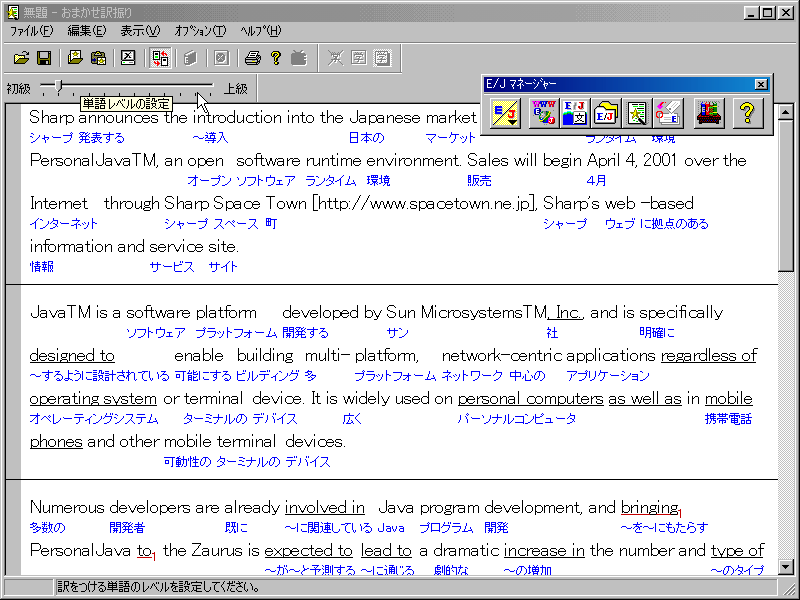Click the starred document annotation icon in E/J Manager
The width and height of the screenshot is (800, 600).
(x=637, y=113)
